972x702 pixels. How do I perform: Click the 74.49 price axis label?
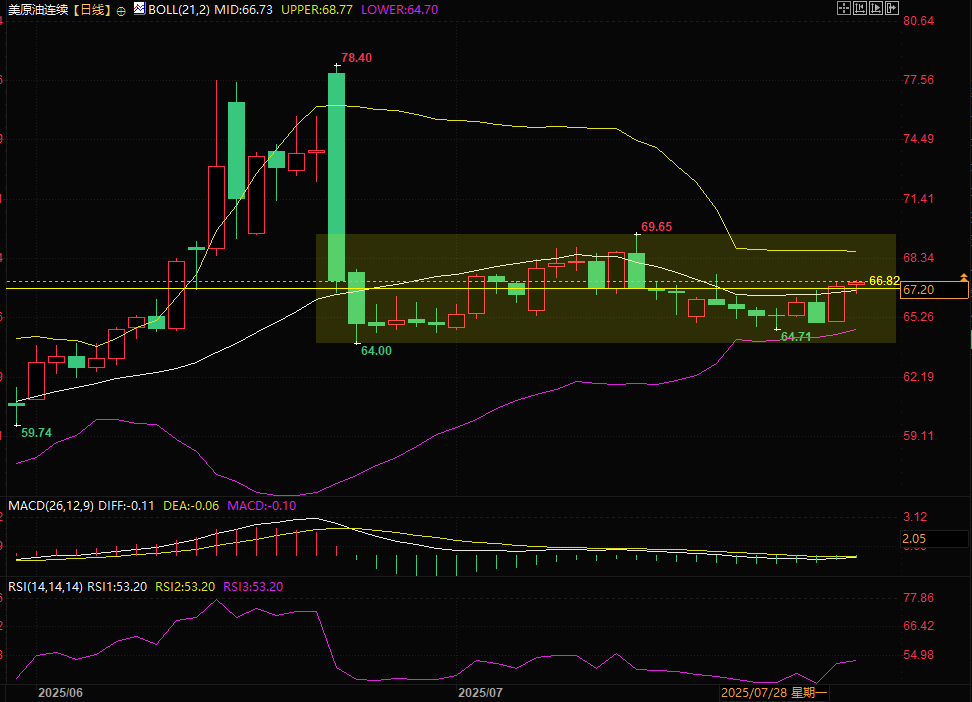pos(919,139)
